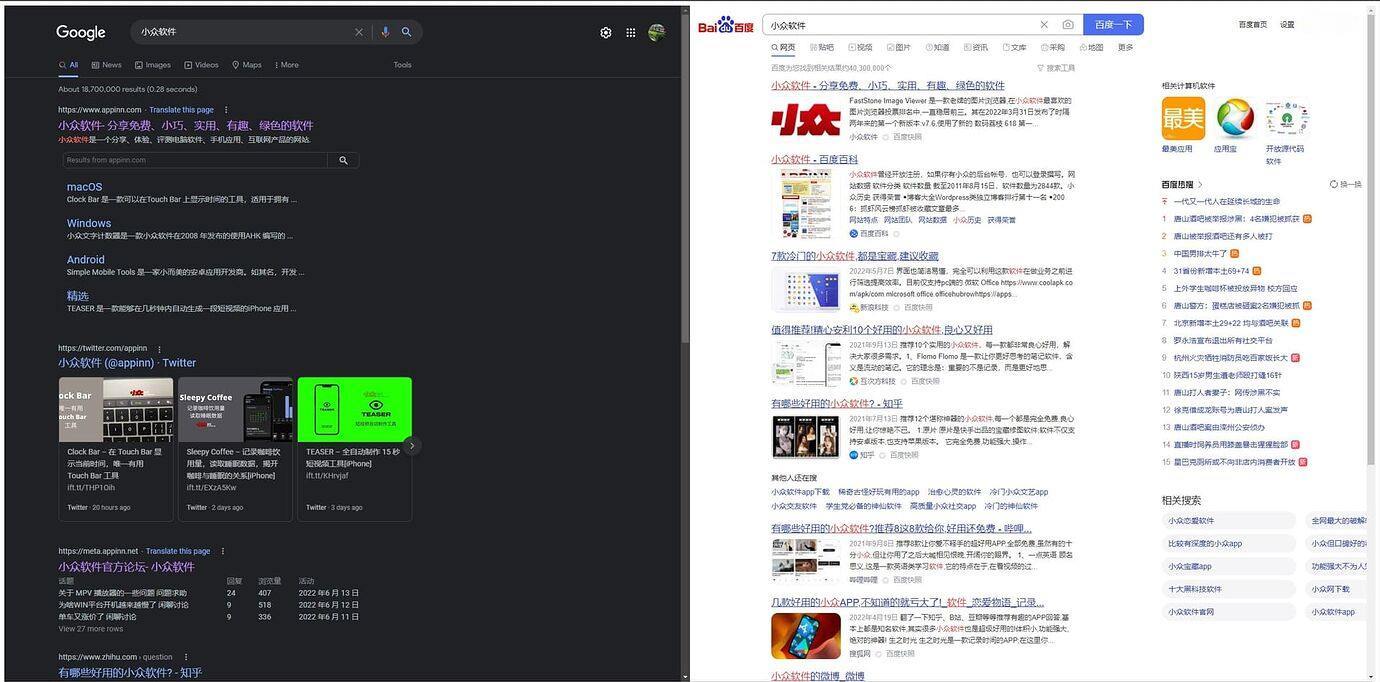Screen dimensions: 1380x682
Task: Switch to Baidu 知道 tab
Action: click(937, 47)
